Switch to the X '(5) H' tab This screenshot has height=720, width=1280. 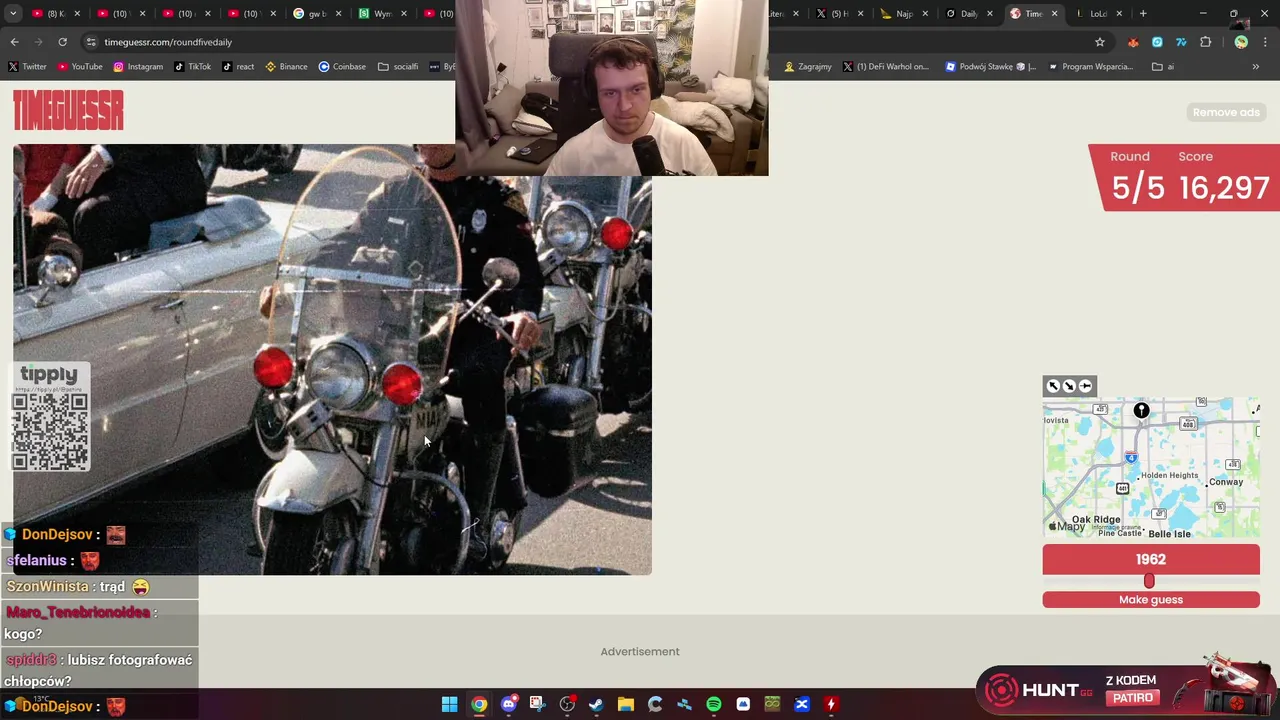point(838,14)
